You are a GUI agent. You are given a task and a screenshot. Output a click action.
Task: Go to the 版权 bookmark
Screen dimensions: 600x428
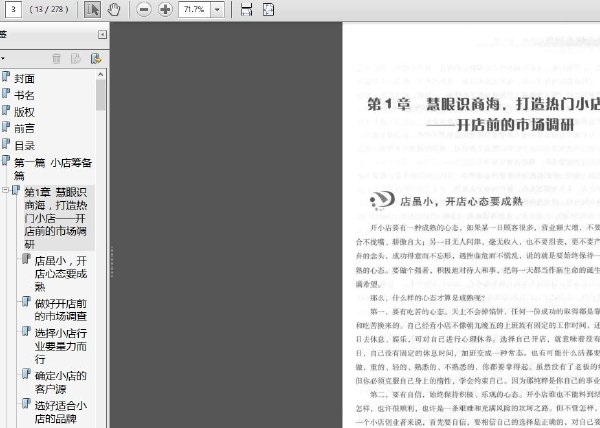(x=24, y=112)
